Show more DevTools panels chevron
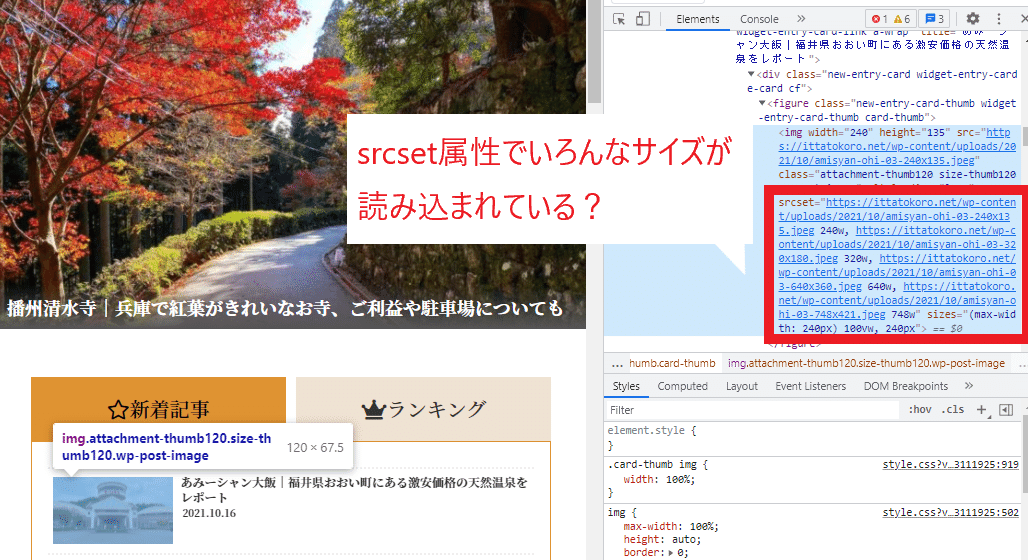 pyautogui.click(x=801, y=19)
